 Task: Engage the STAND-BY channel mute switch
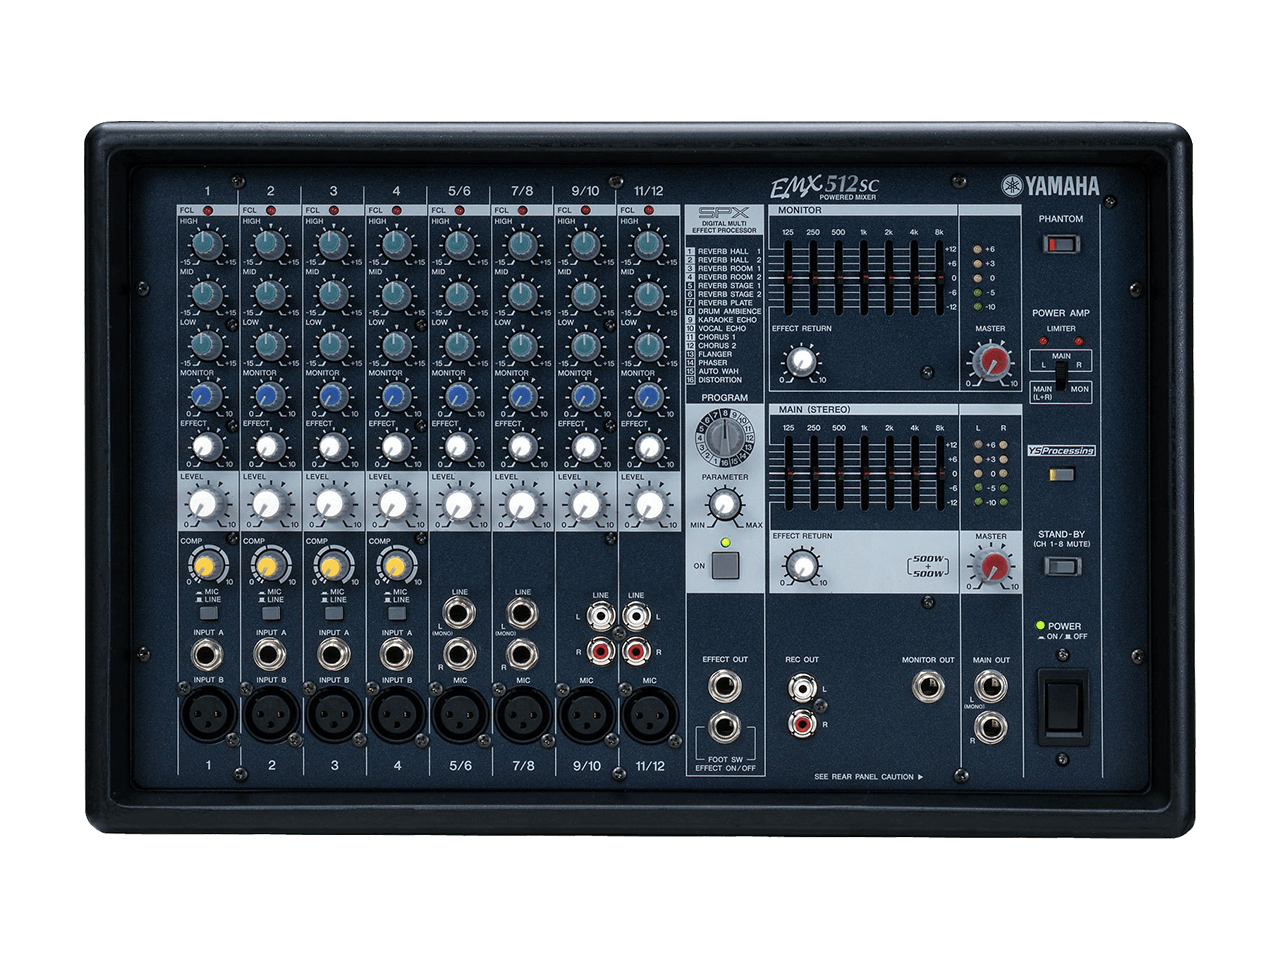click(x=1061, y=567)
